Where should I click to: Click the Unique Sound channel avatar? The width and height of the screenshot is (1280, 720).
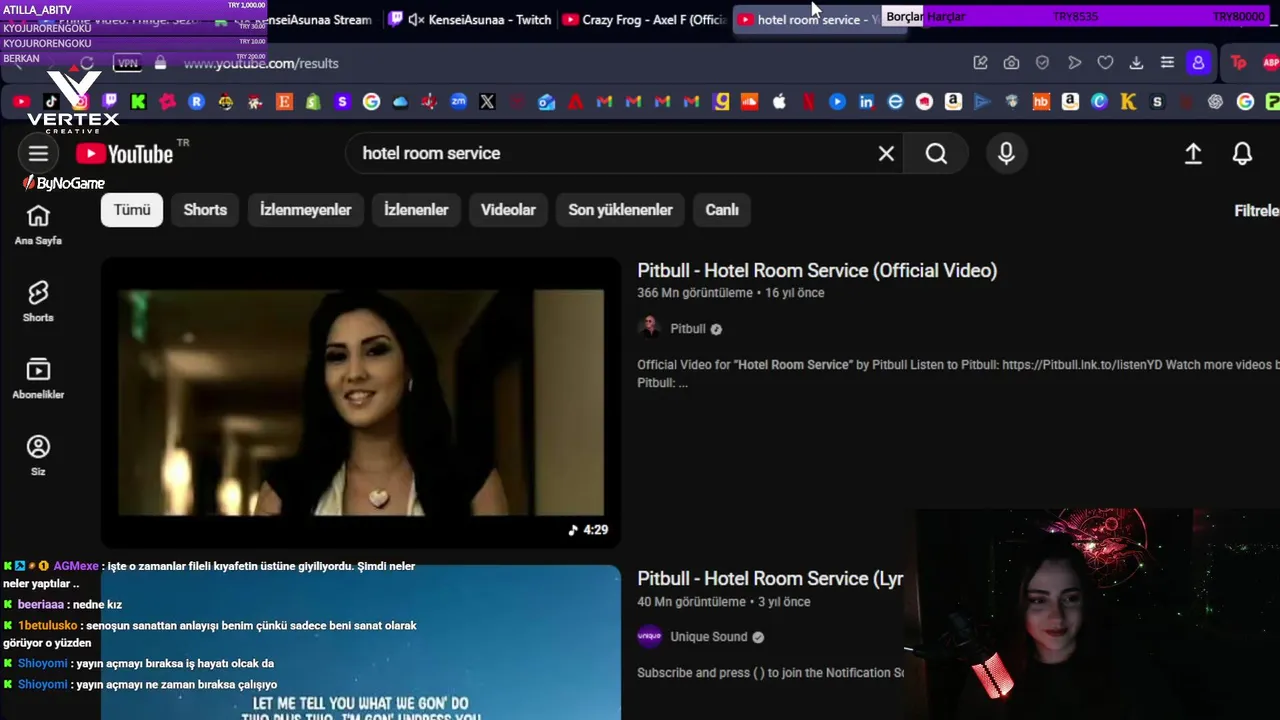coord(649,637)
